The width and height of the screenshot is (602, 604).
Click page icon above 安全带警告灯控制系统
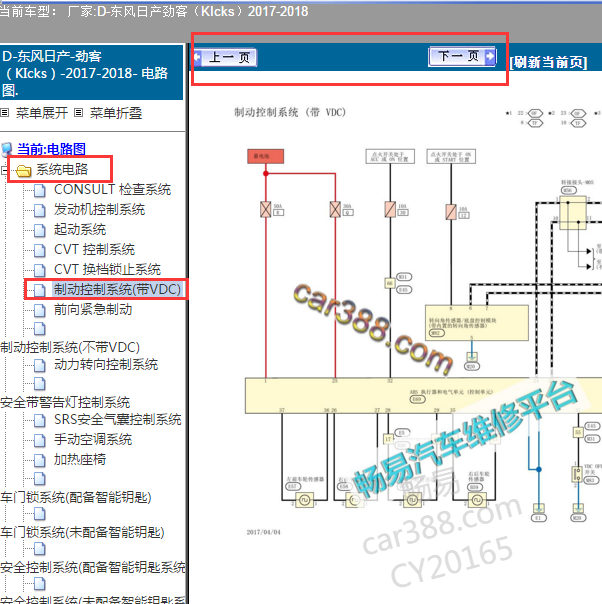coord(39,384)
